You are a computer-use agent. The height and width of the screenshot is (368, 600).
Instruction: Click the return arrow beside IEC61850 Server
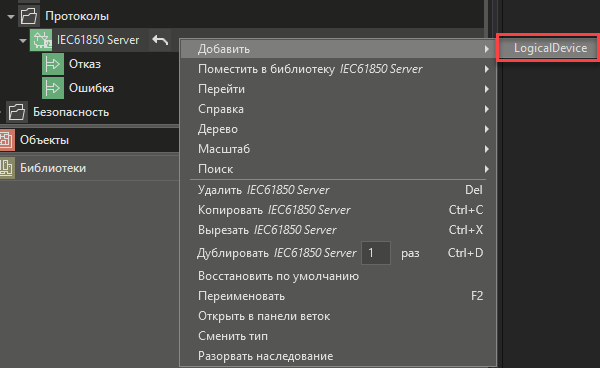pyautogui.click(x=160, y=40)
